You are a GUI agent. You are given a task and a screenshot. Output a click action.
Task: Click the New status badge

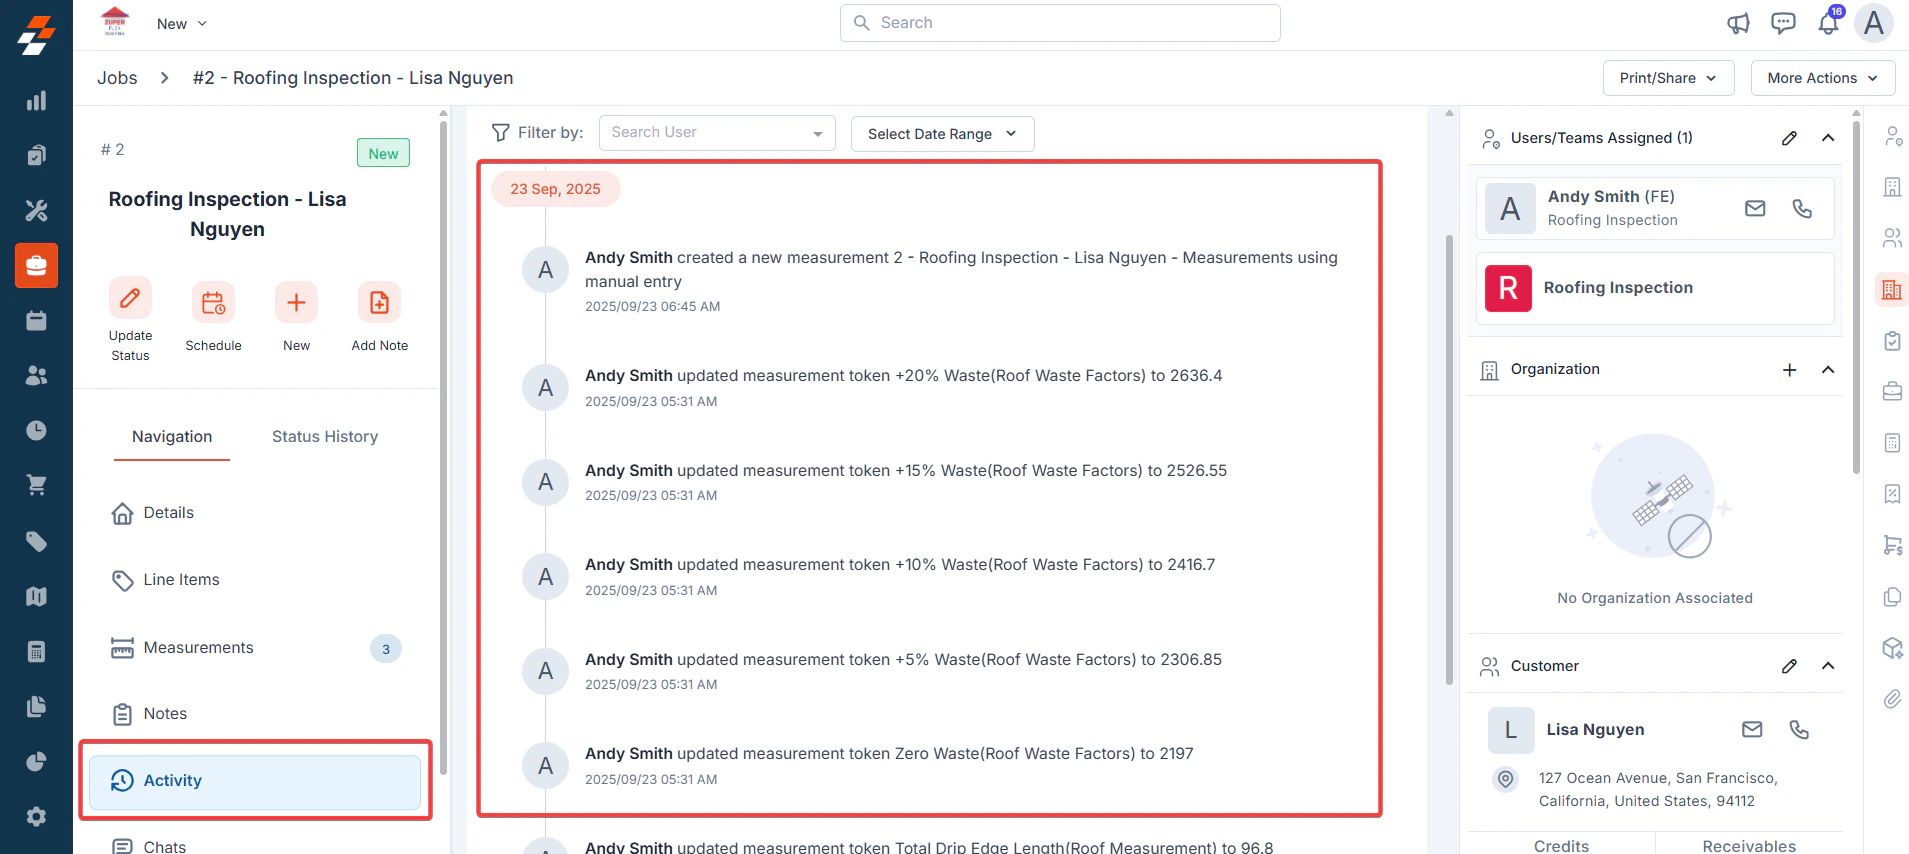383,153
